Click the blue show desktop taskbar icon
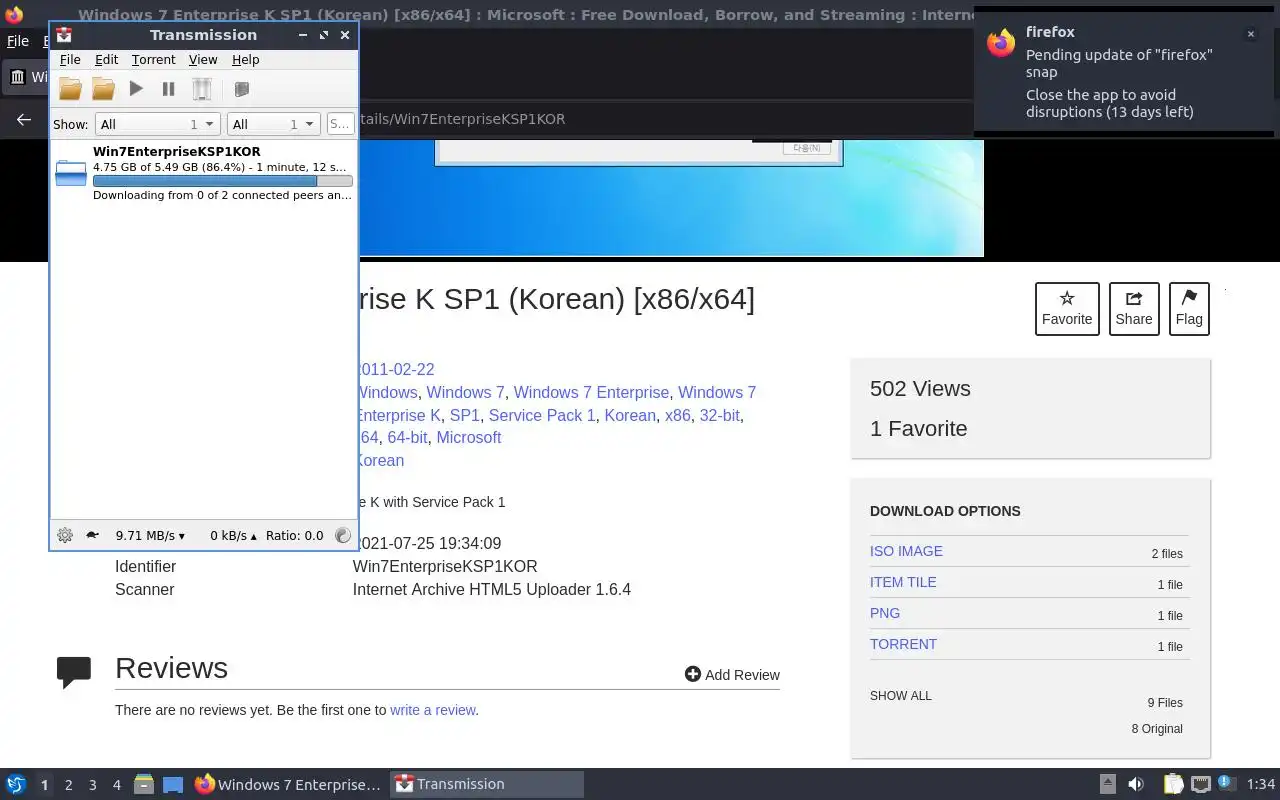The image size is (1280, 800). [173, 785]
